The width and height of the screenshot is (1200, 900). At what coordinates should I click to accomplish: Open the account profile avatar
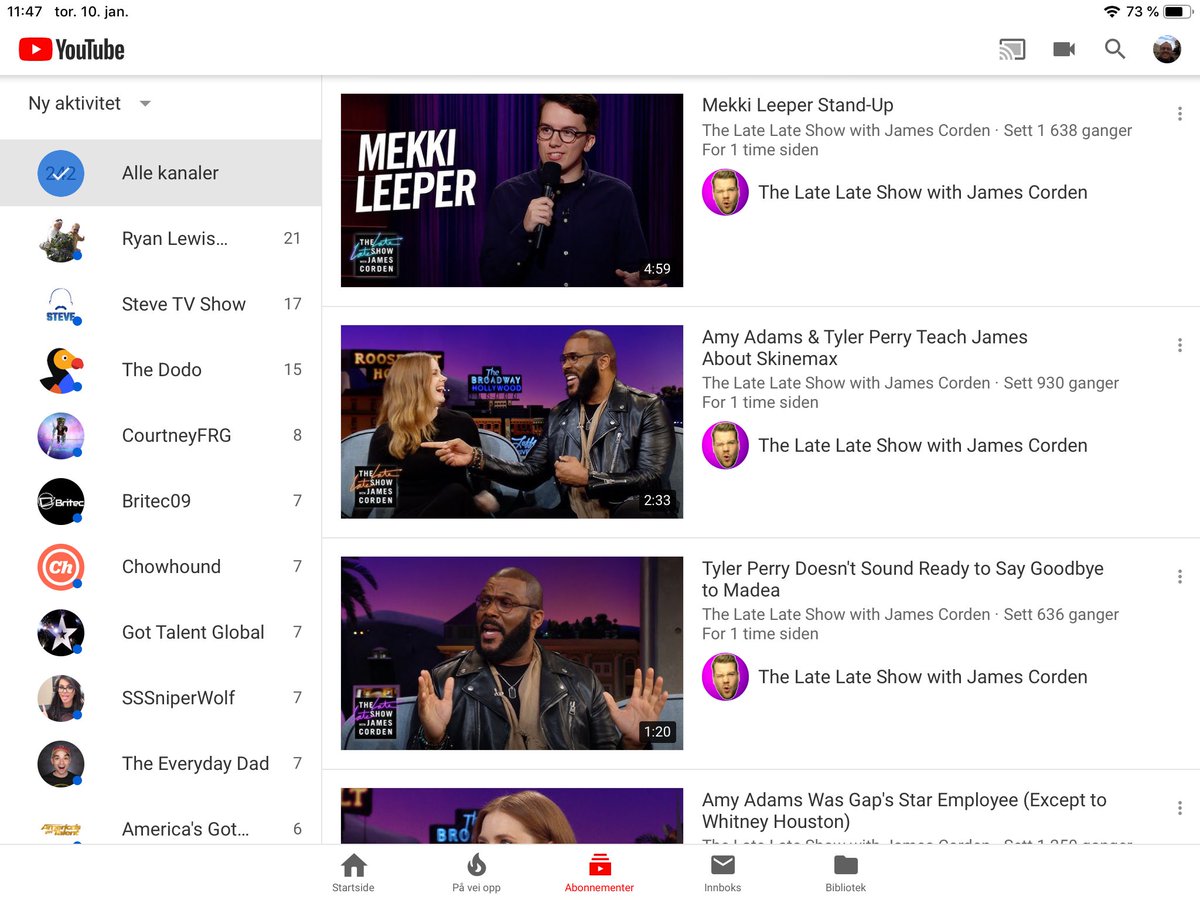coord(1167,49)
